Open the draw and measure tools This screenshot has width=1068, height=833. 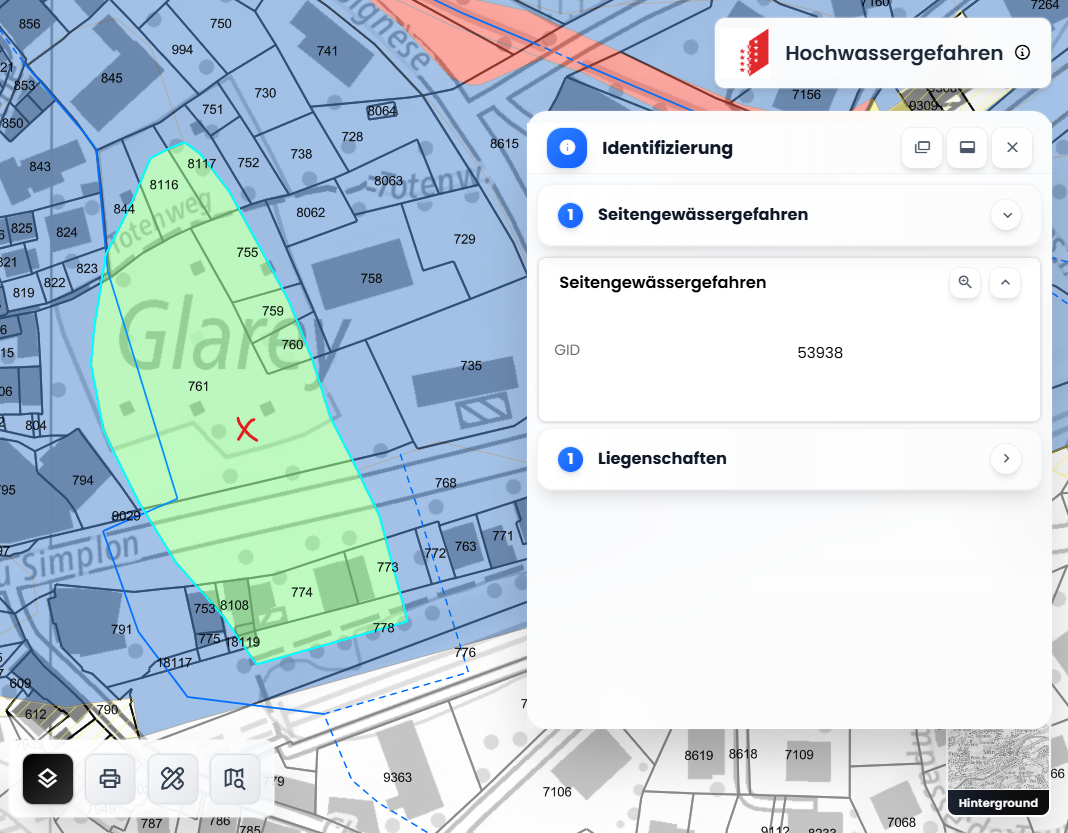173,778
